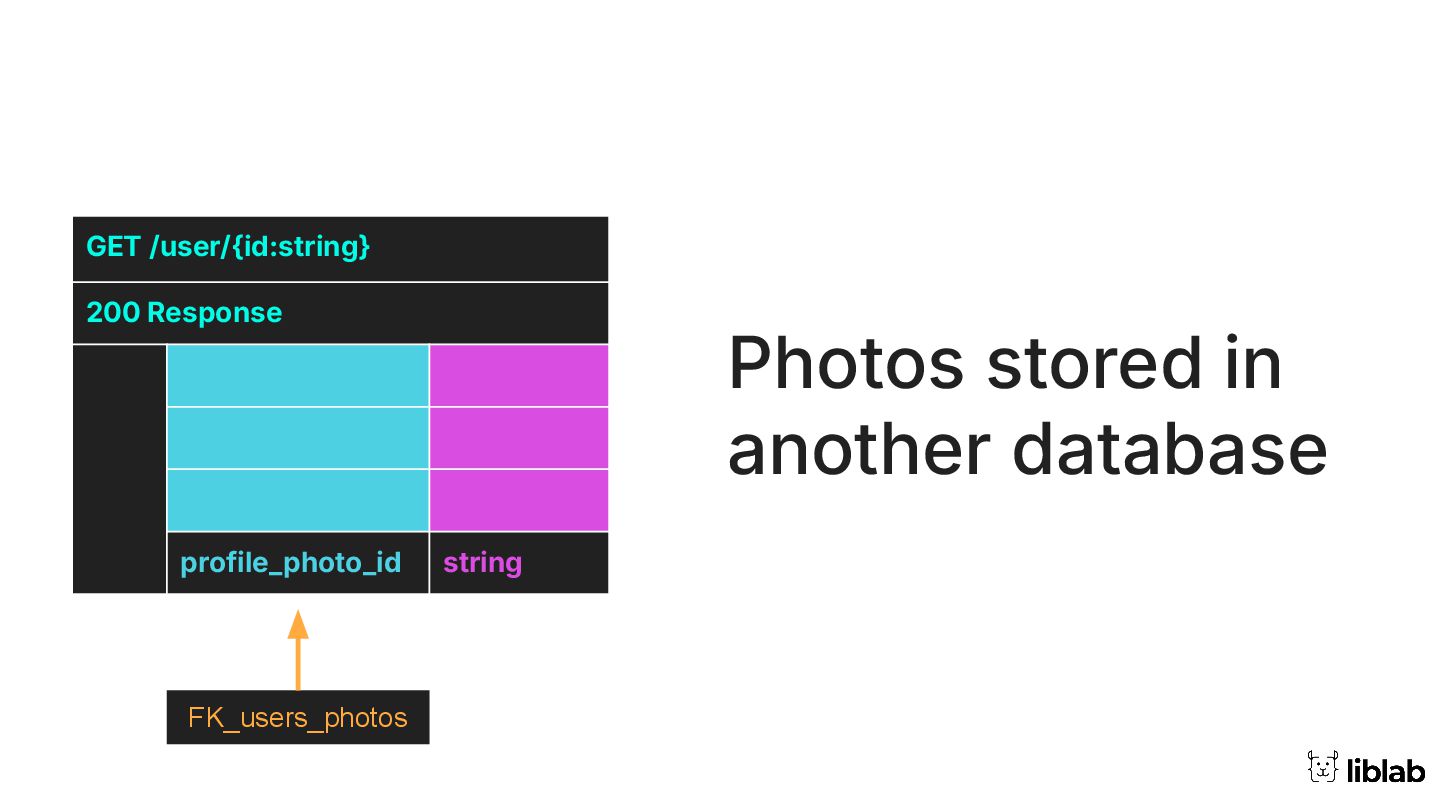Select the FK_users_photos label box

298,717
